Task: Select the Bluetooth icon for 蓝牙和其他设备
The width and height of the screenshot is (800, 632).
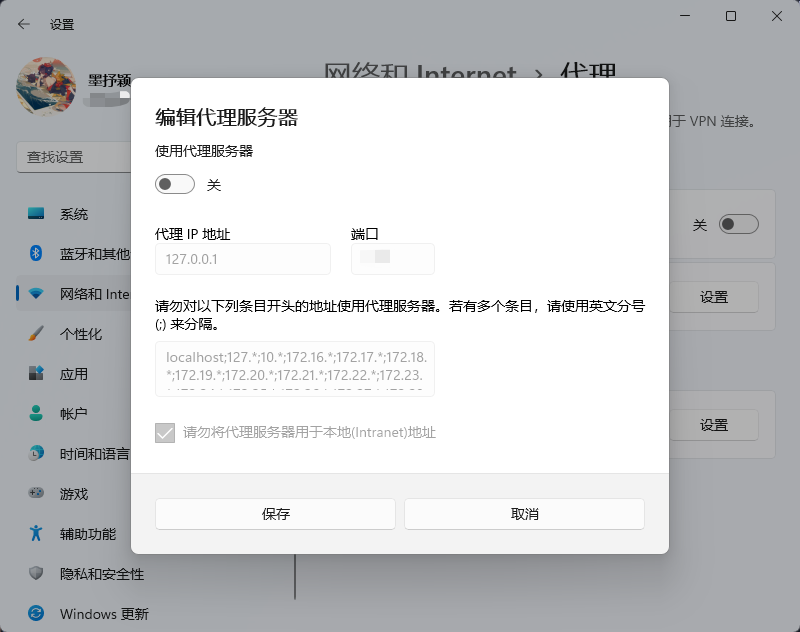Action: coord(36,253)
